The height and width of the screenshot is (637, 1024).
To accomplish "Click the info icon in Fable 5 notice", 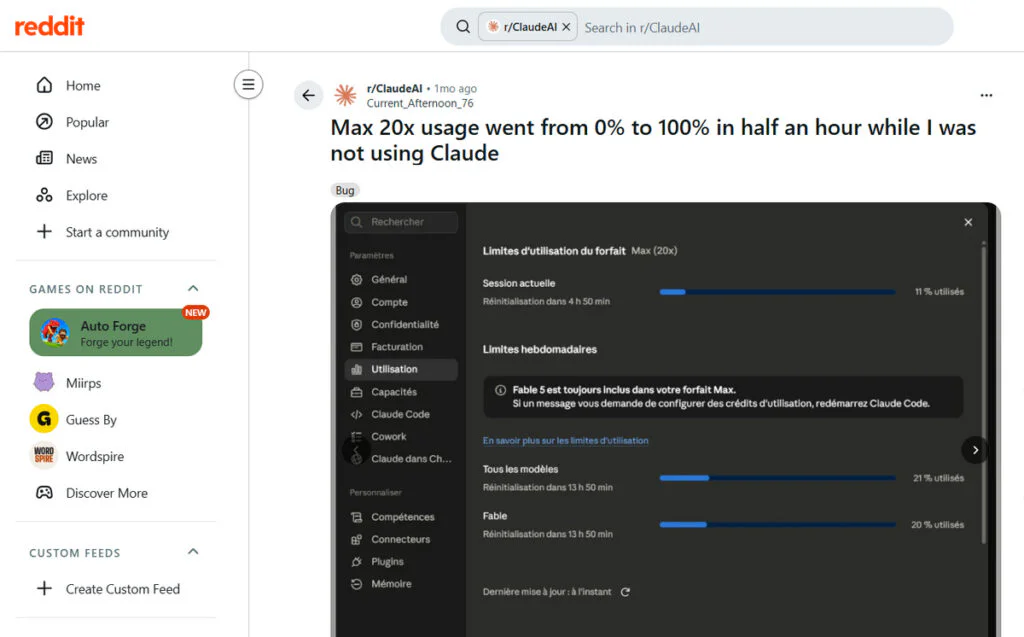I will (500, 390).
